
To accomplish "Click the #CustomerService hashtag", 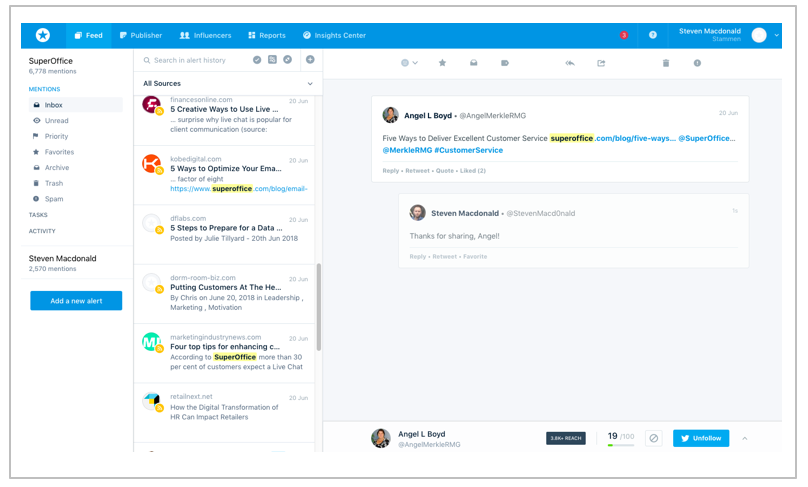I will click(468, 150).
